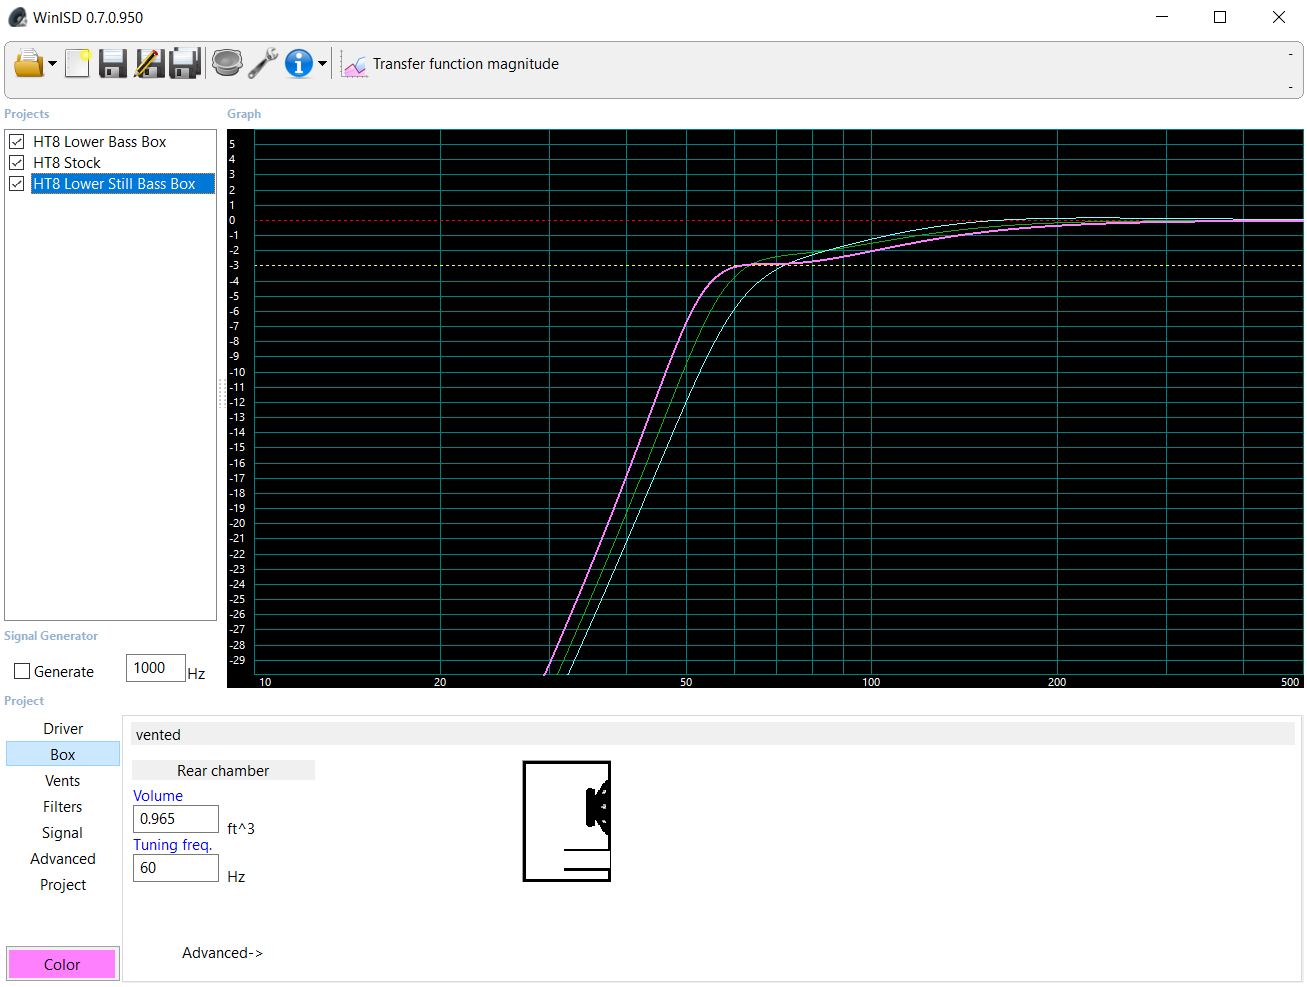Expand the open-file dropdown arrow
Screen dimensions: 1307x987
pyautogui.click(x=52, y=64)
